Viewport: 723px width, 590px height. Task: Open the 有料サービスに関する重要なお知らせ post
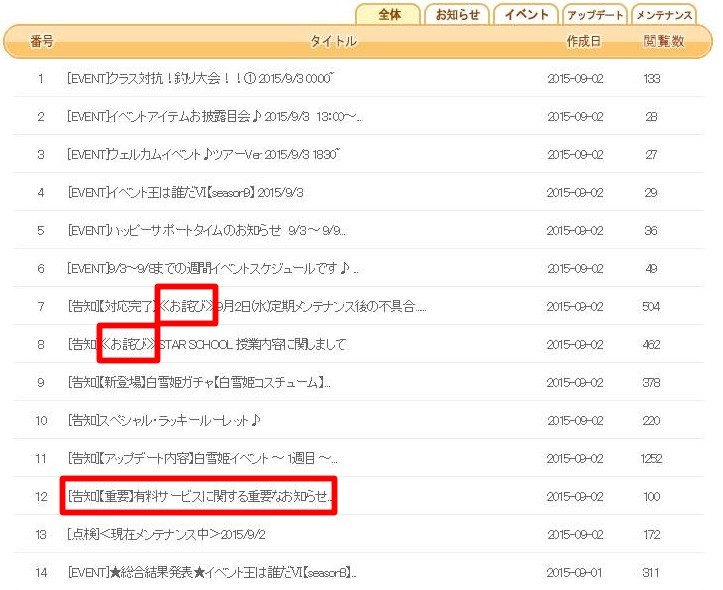click(199, 497)
